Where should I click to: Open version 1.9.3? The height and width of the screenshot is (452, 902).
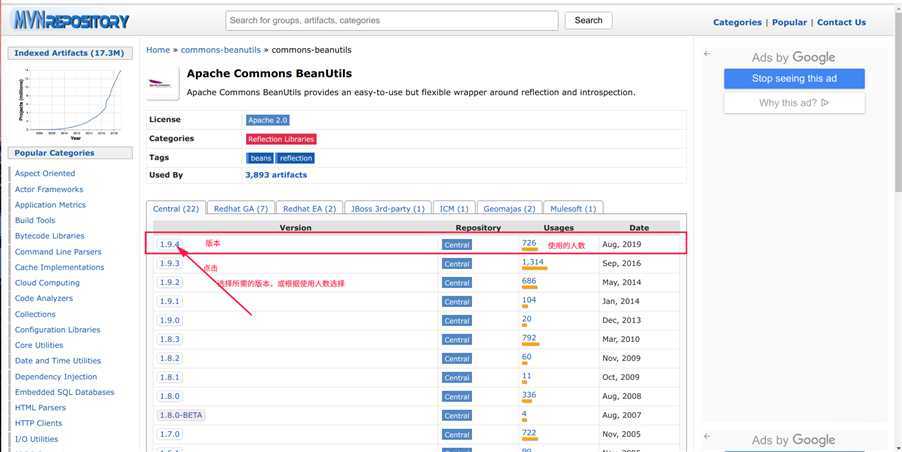(170, 263)
